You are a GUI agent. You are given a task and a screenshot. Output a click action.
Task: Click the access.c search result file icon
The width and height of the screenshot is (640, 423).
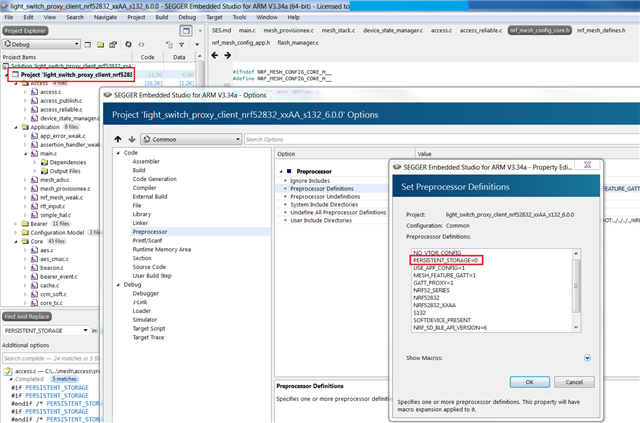(8, 371)
